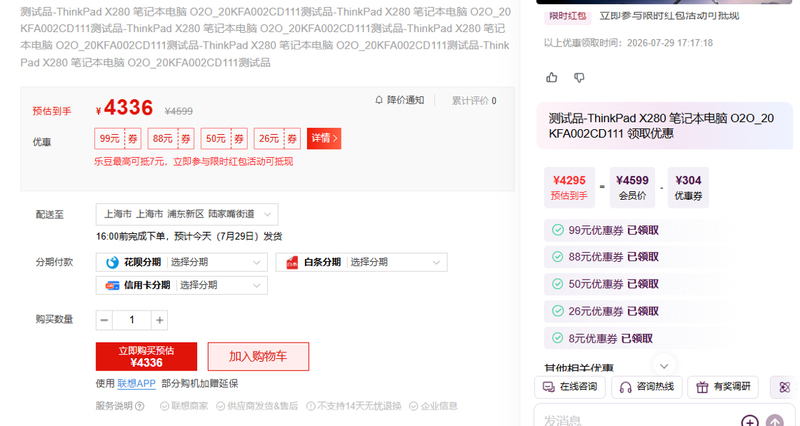Click the 不支持14天无忧退换 service label
800x426 pixels.
click(354, 406)
